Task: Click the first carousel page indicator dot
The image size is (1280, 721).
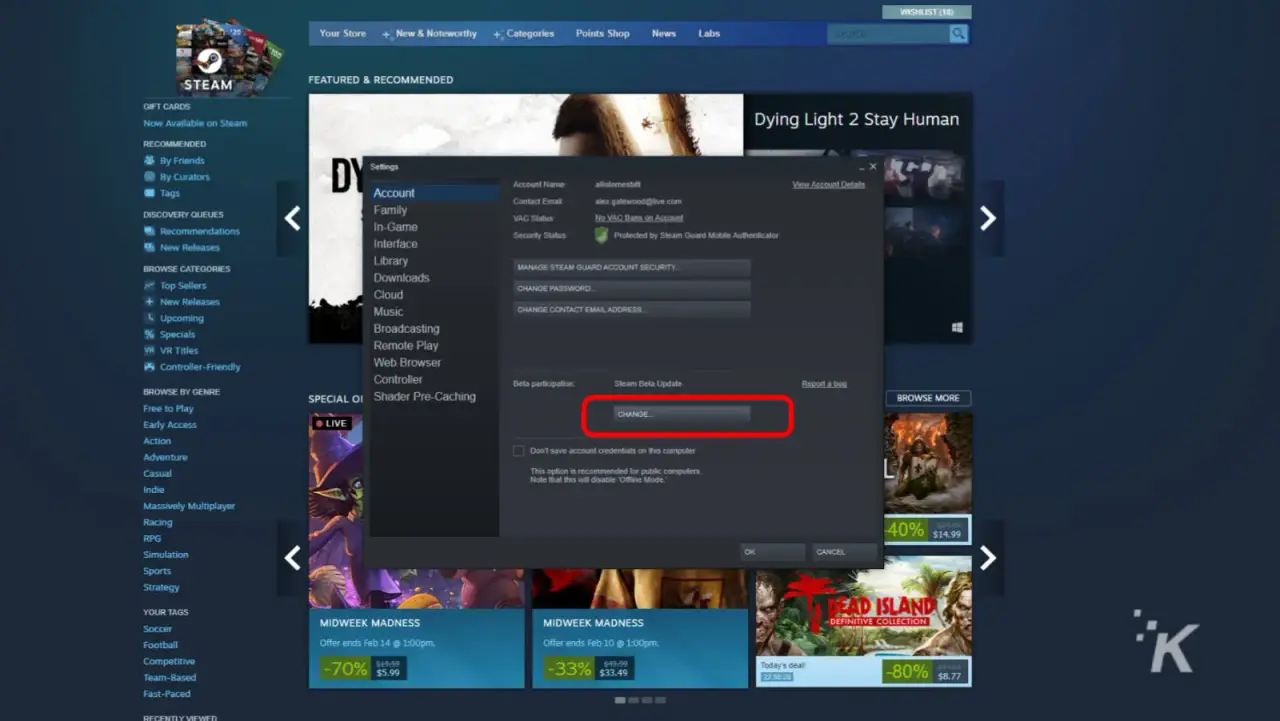Action: pos(620,700)
